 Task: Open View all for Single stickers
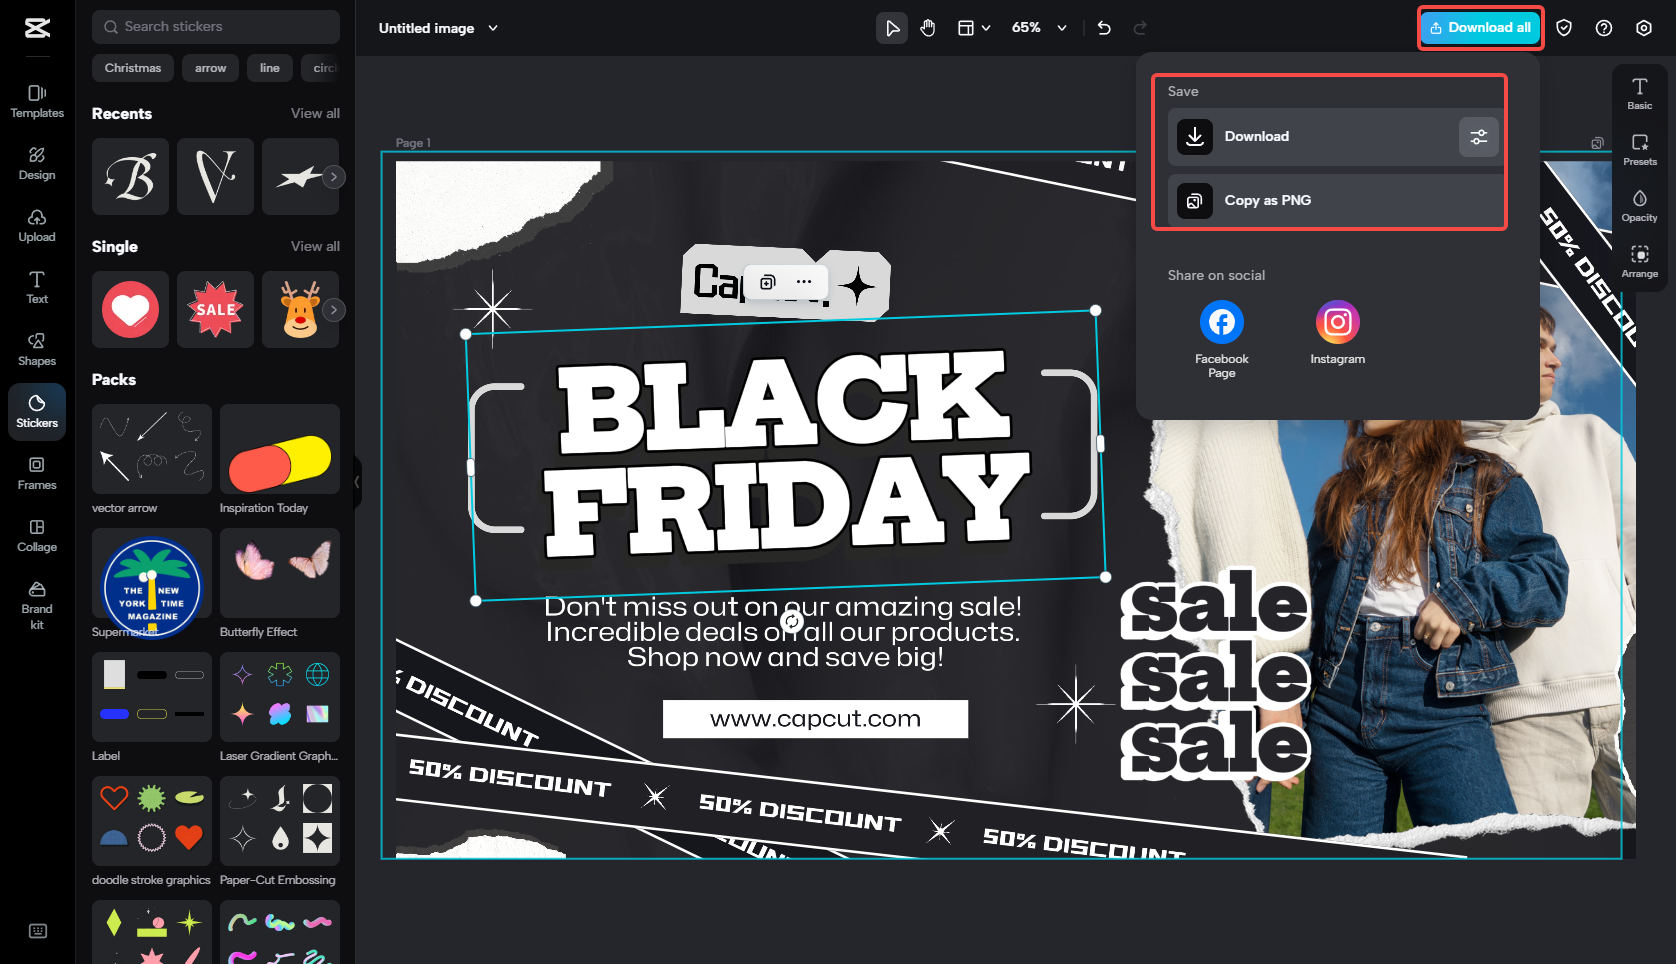coord(315,246)
